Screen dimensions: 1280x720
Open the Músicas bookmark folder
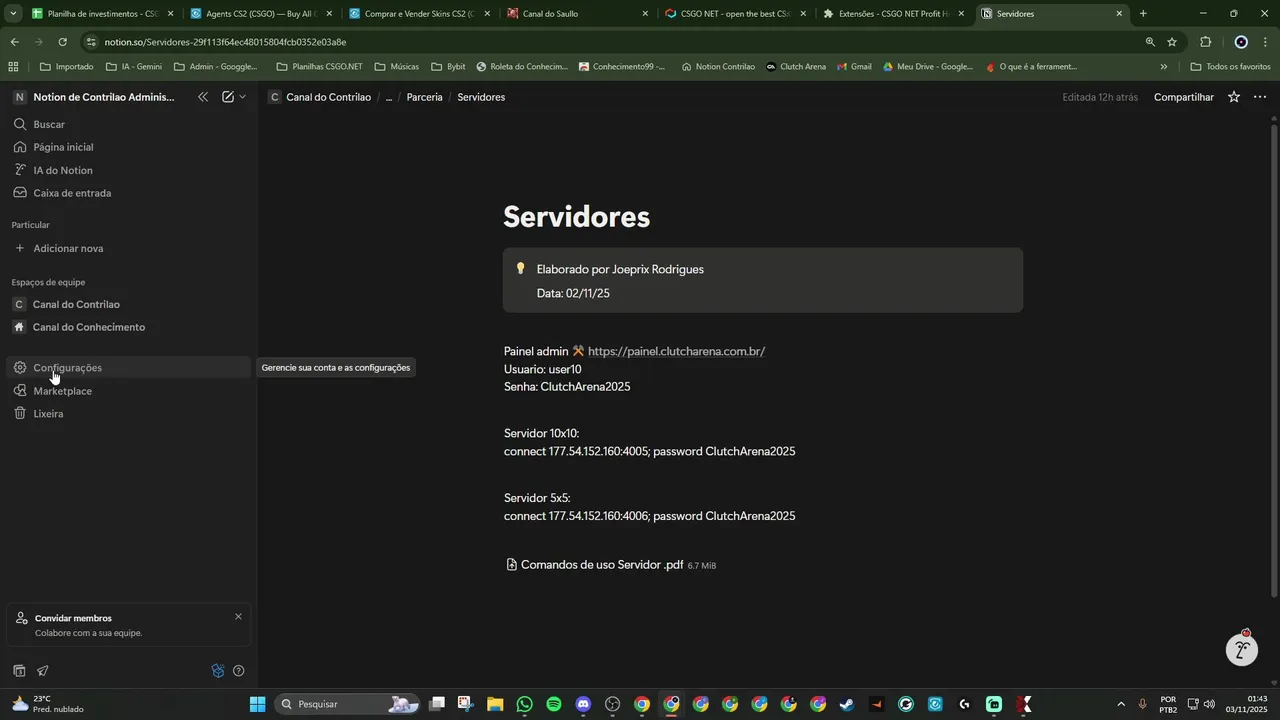[397, 67]
